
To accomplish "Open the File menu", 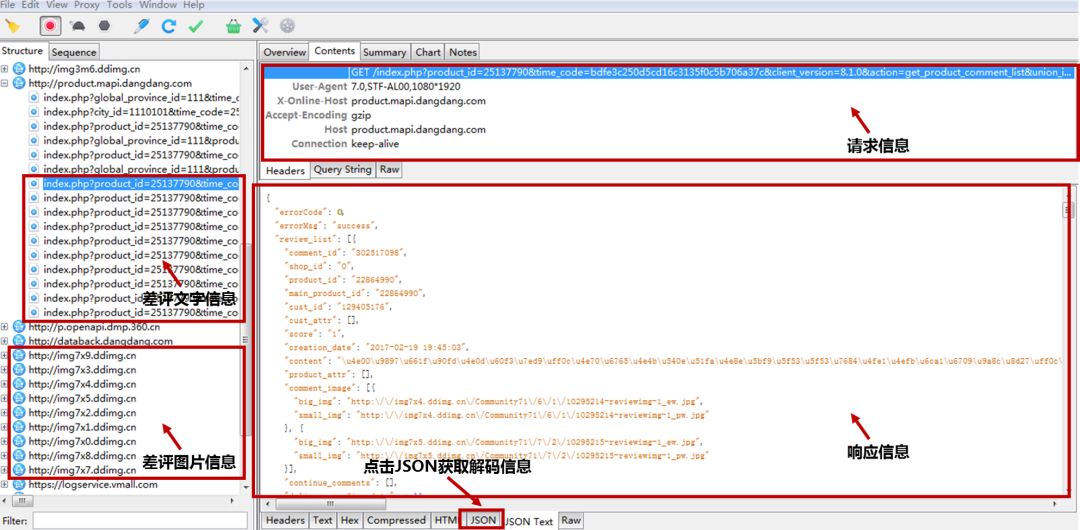I will click(x=8, y=5).
